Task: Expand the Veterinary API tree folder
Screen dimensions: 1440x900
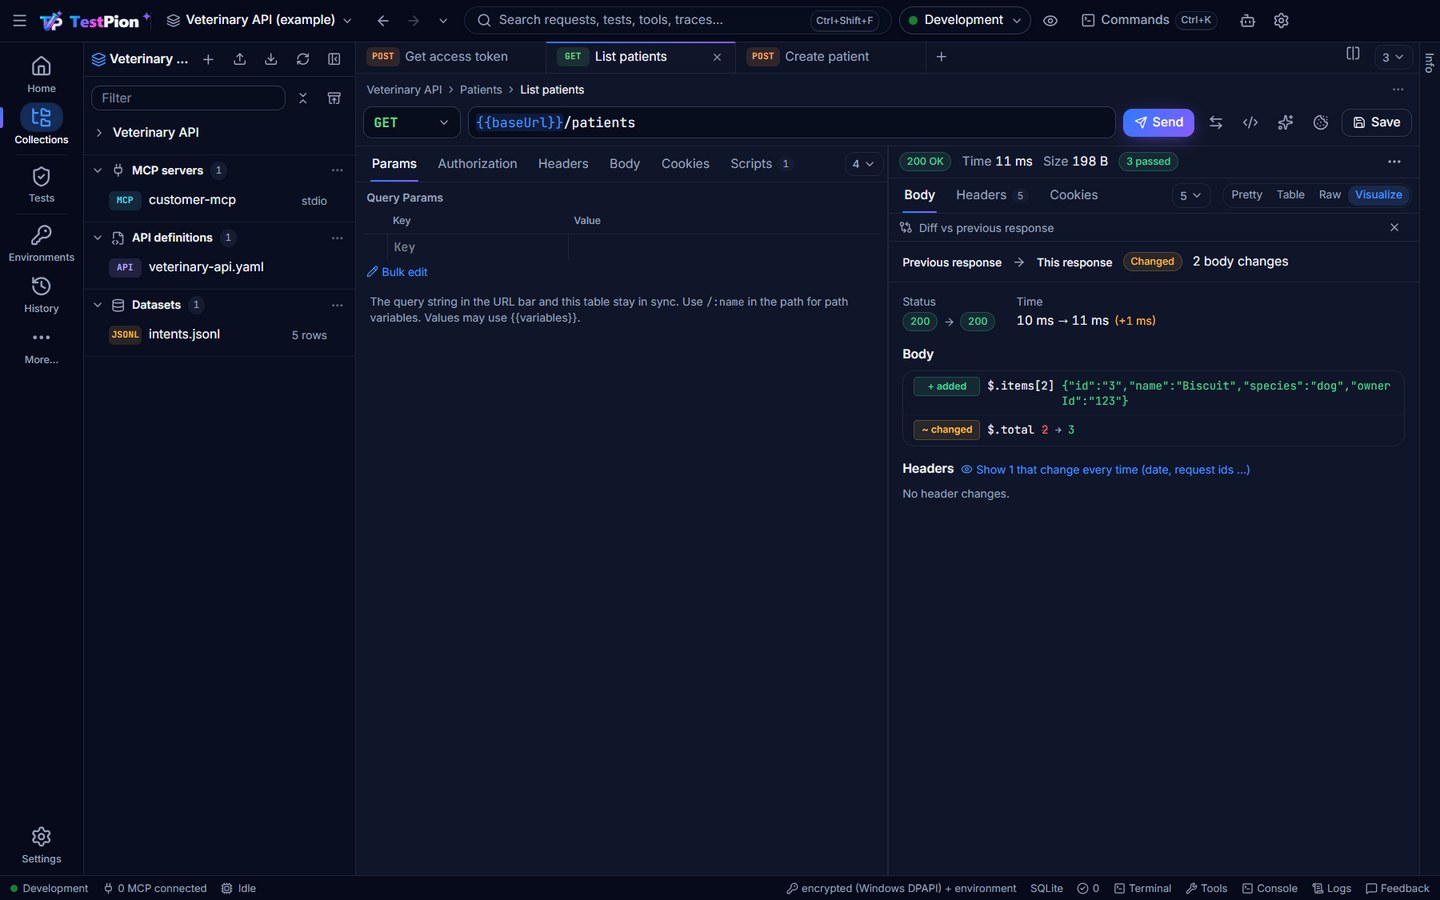Action: point(99,132)
